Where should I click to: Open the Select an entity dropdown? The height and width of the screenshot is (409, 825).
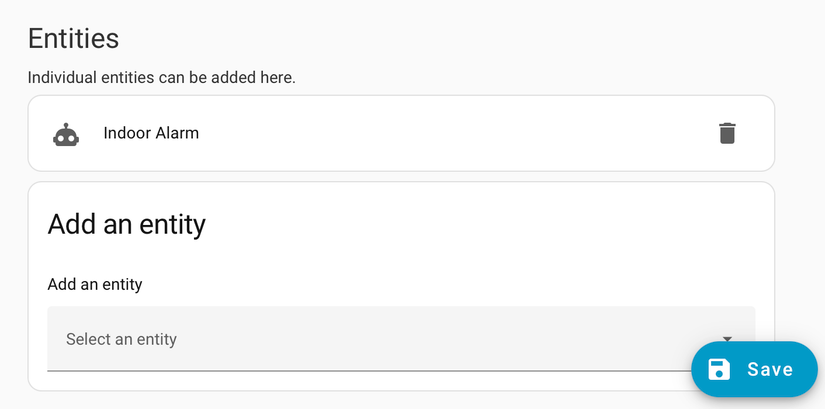pos(400,339)
